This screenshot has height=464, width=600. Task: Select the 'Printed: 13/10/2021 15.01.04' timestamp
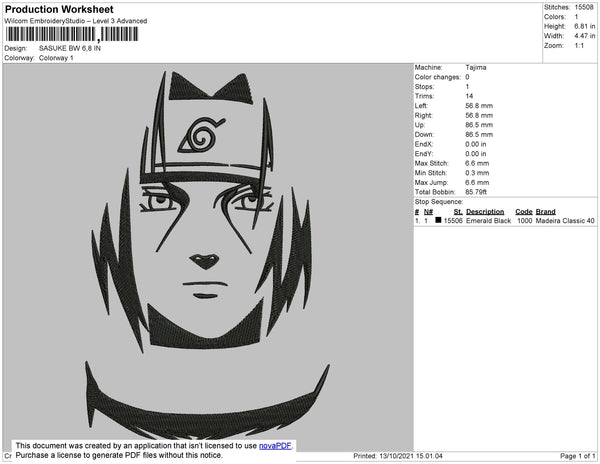click(x=398, y=456)
